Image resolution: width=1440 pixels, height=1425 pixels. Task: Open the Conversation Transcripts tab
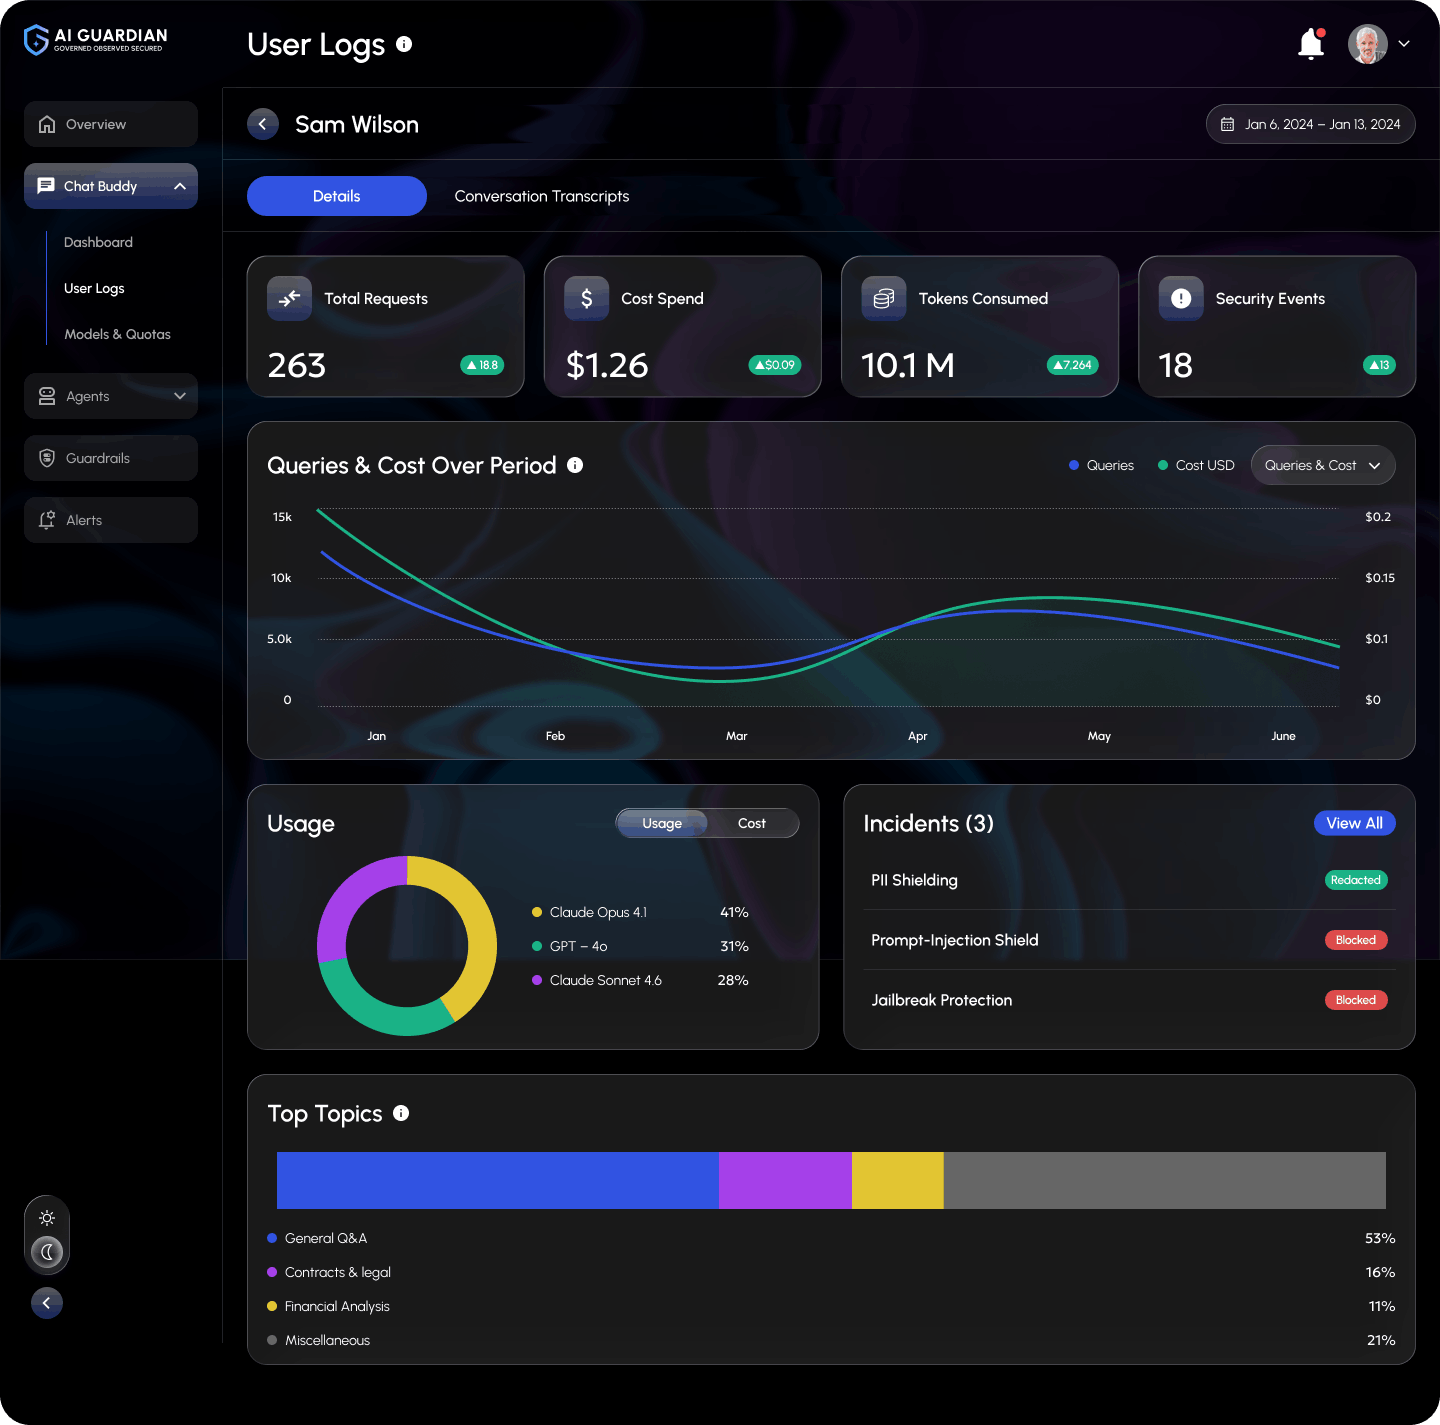[x=542, y=196]
